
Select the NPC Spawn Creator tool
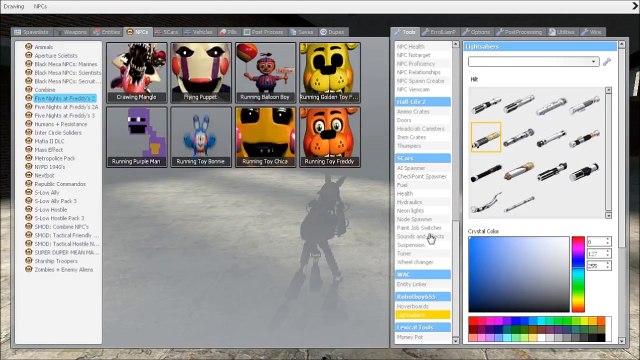pos(423,81)
